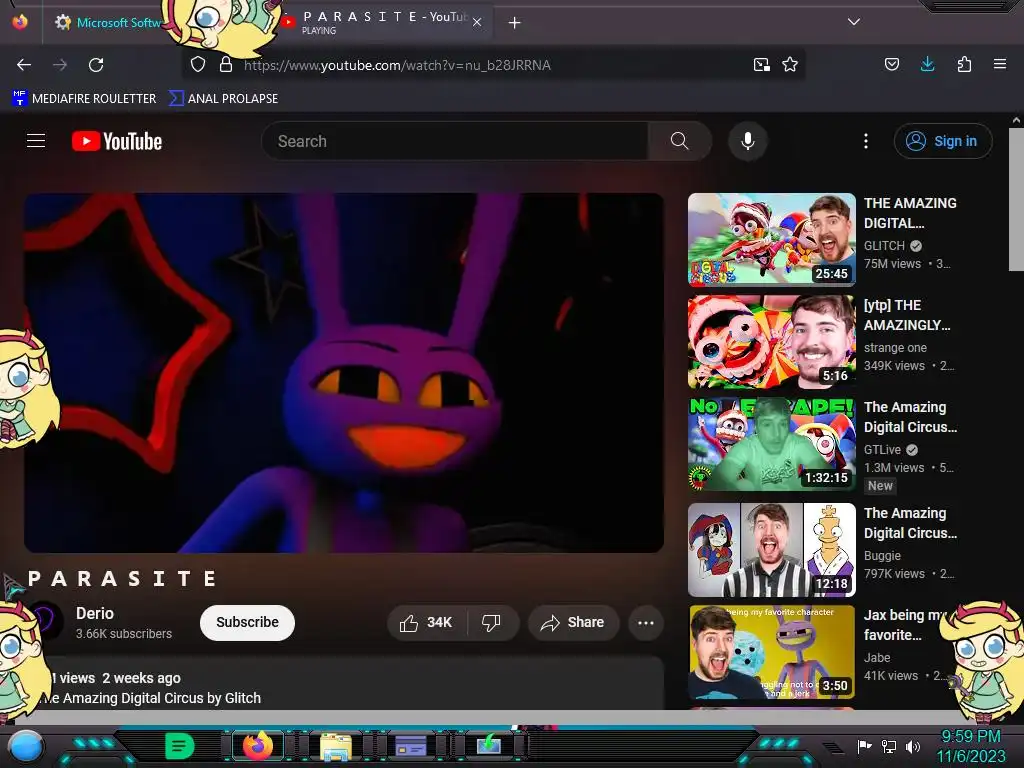Open the Action Center flag tray icon
This screenshot has width=1024, height=768.
point(864,746)
